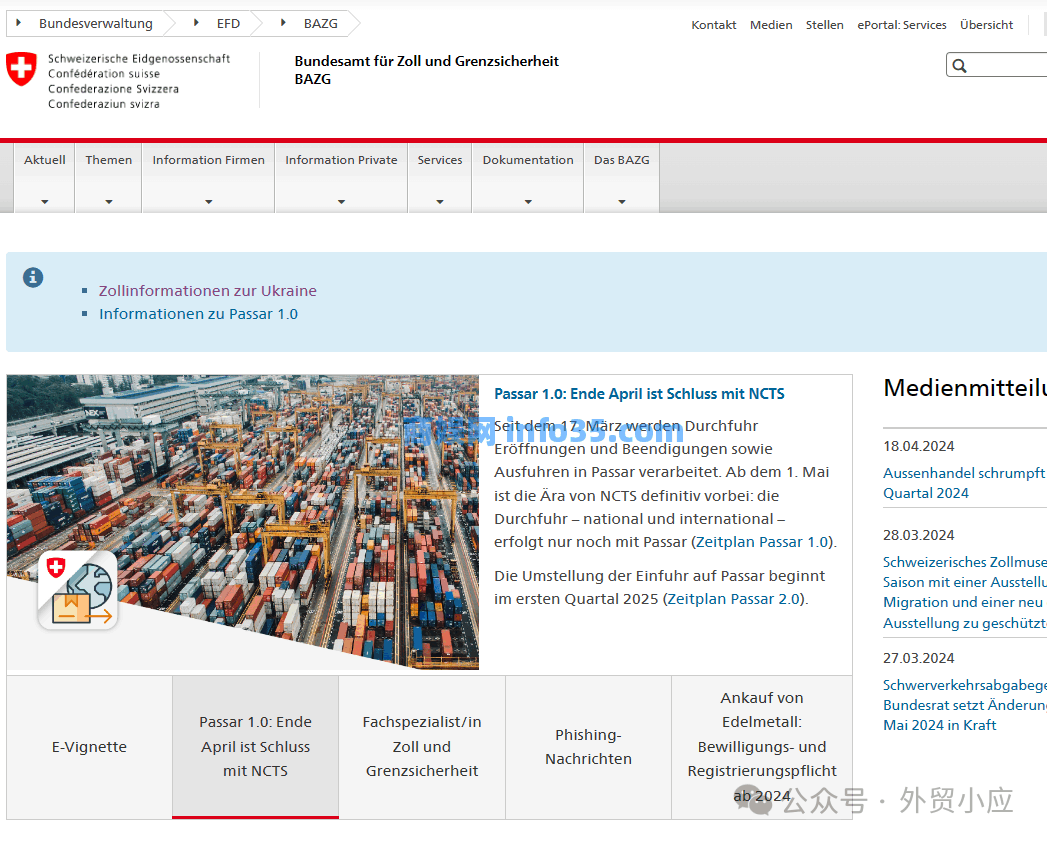
Task: Click the arrow before Bundesverwaltung
Action: point(19,23)
